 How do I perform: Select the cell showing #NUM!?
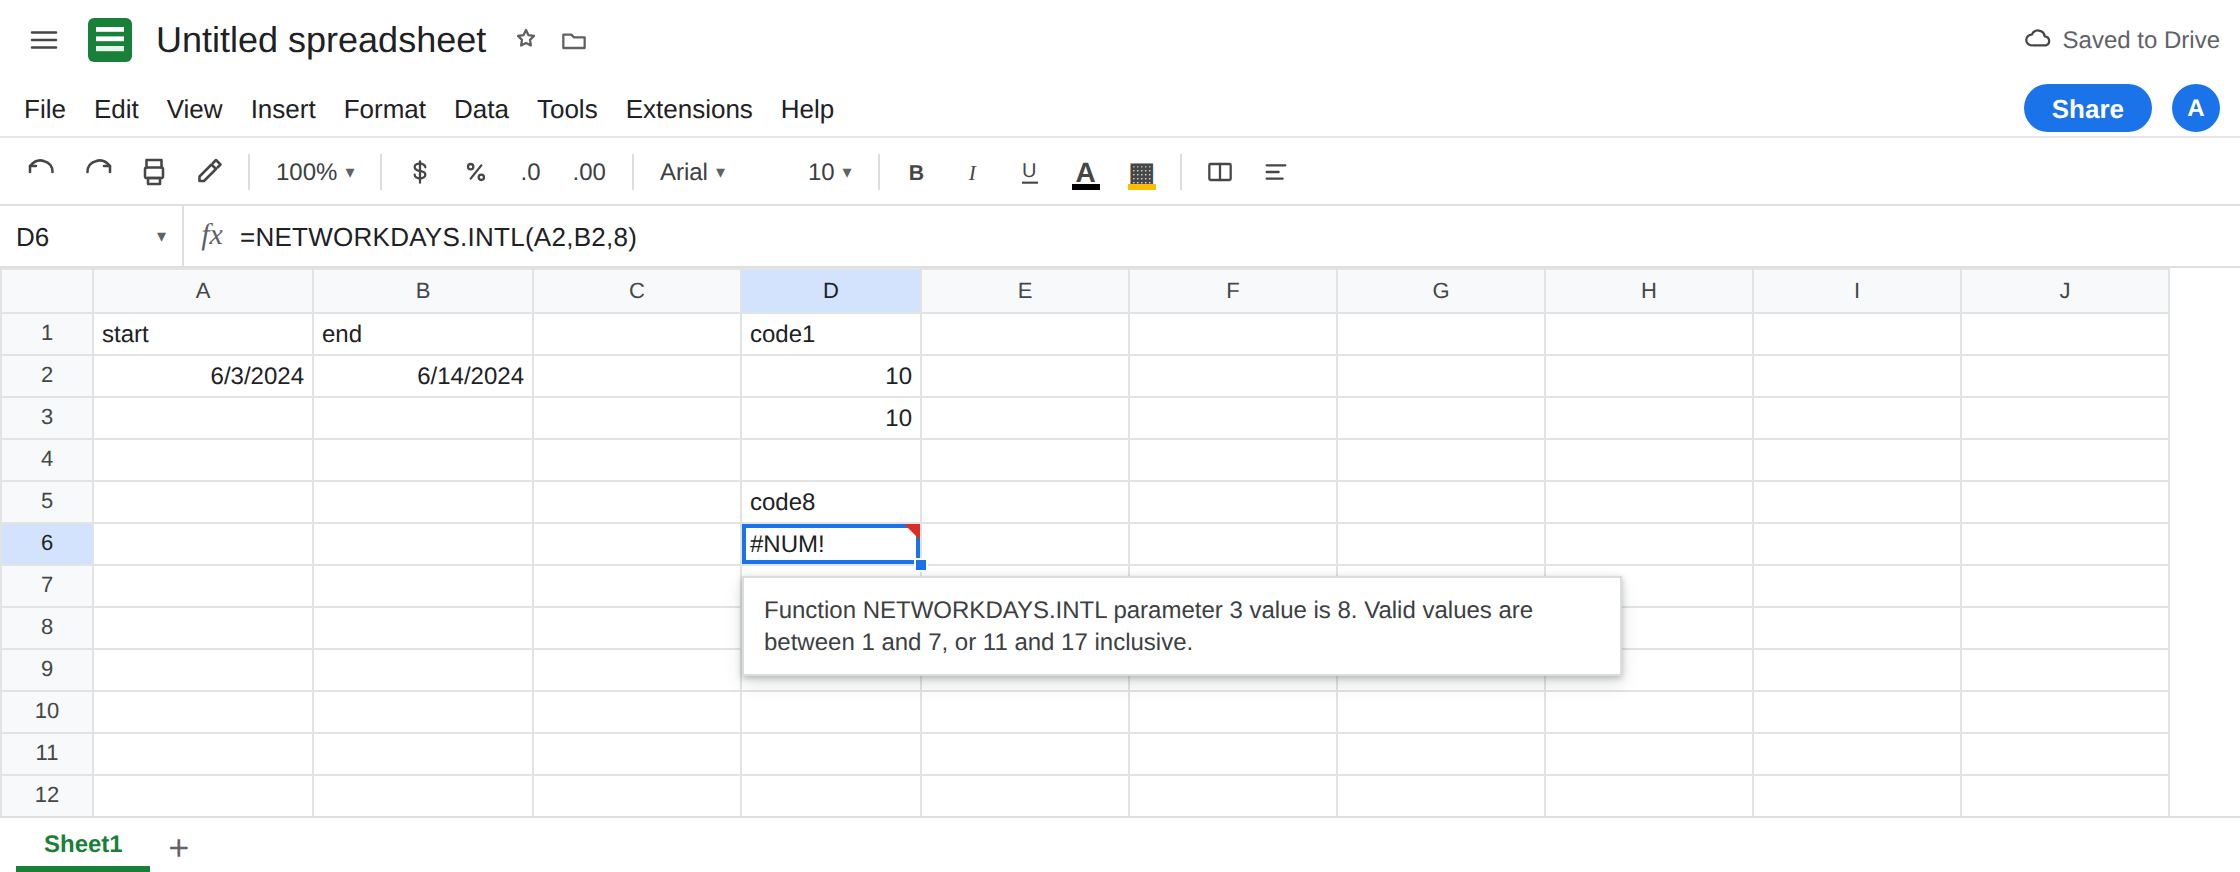click(831, 544)
